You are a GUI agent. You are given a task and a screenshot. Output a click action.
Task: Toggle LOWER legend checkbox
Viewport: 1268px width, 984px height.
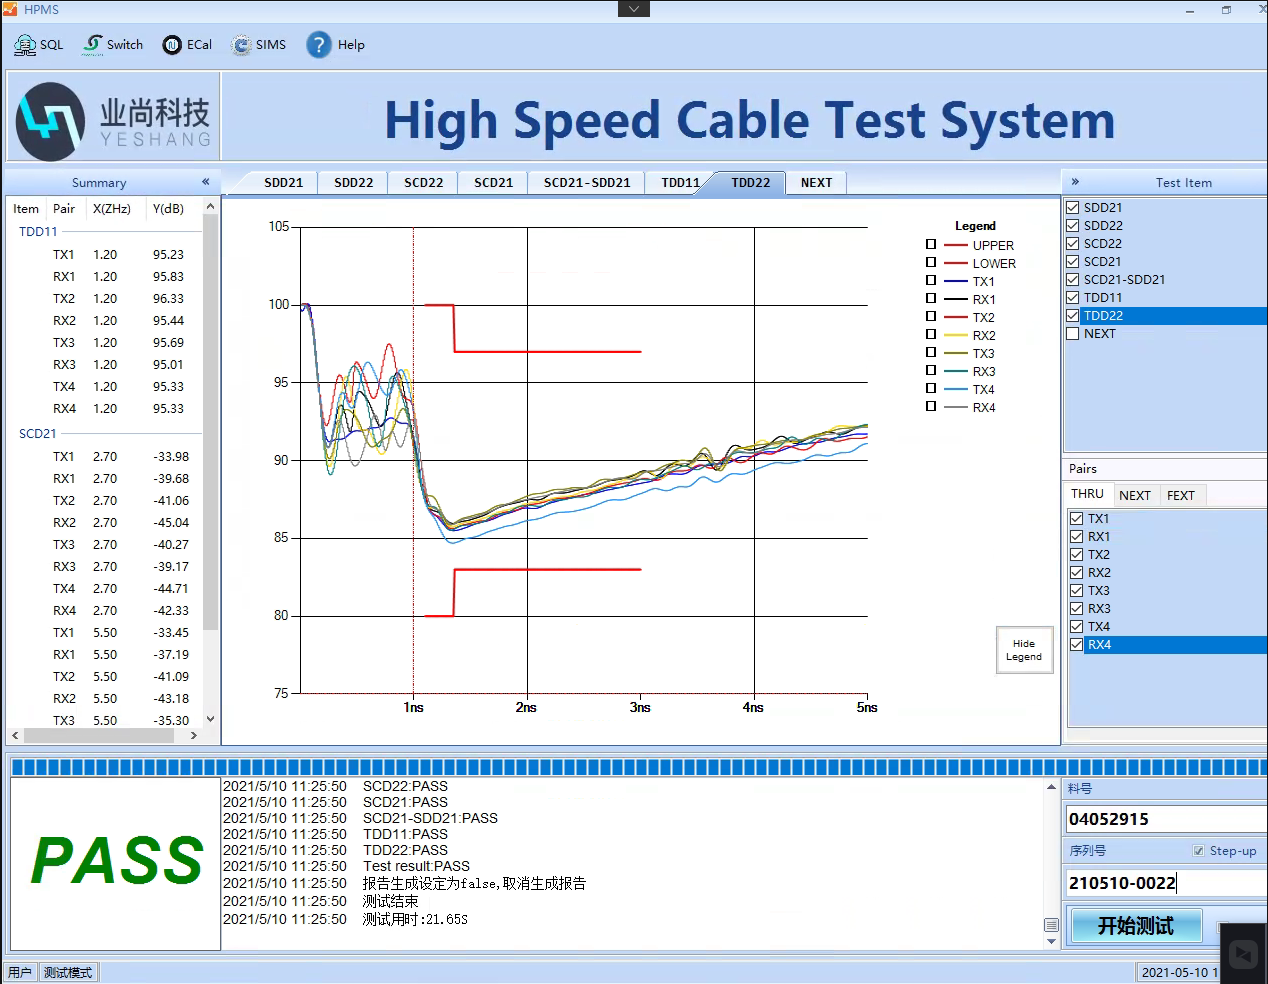[x=931, y=262]
